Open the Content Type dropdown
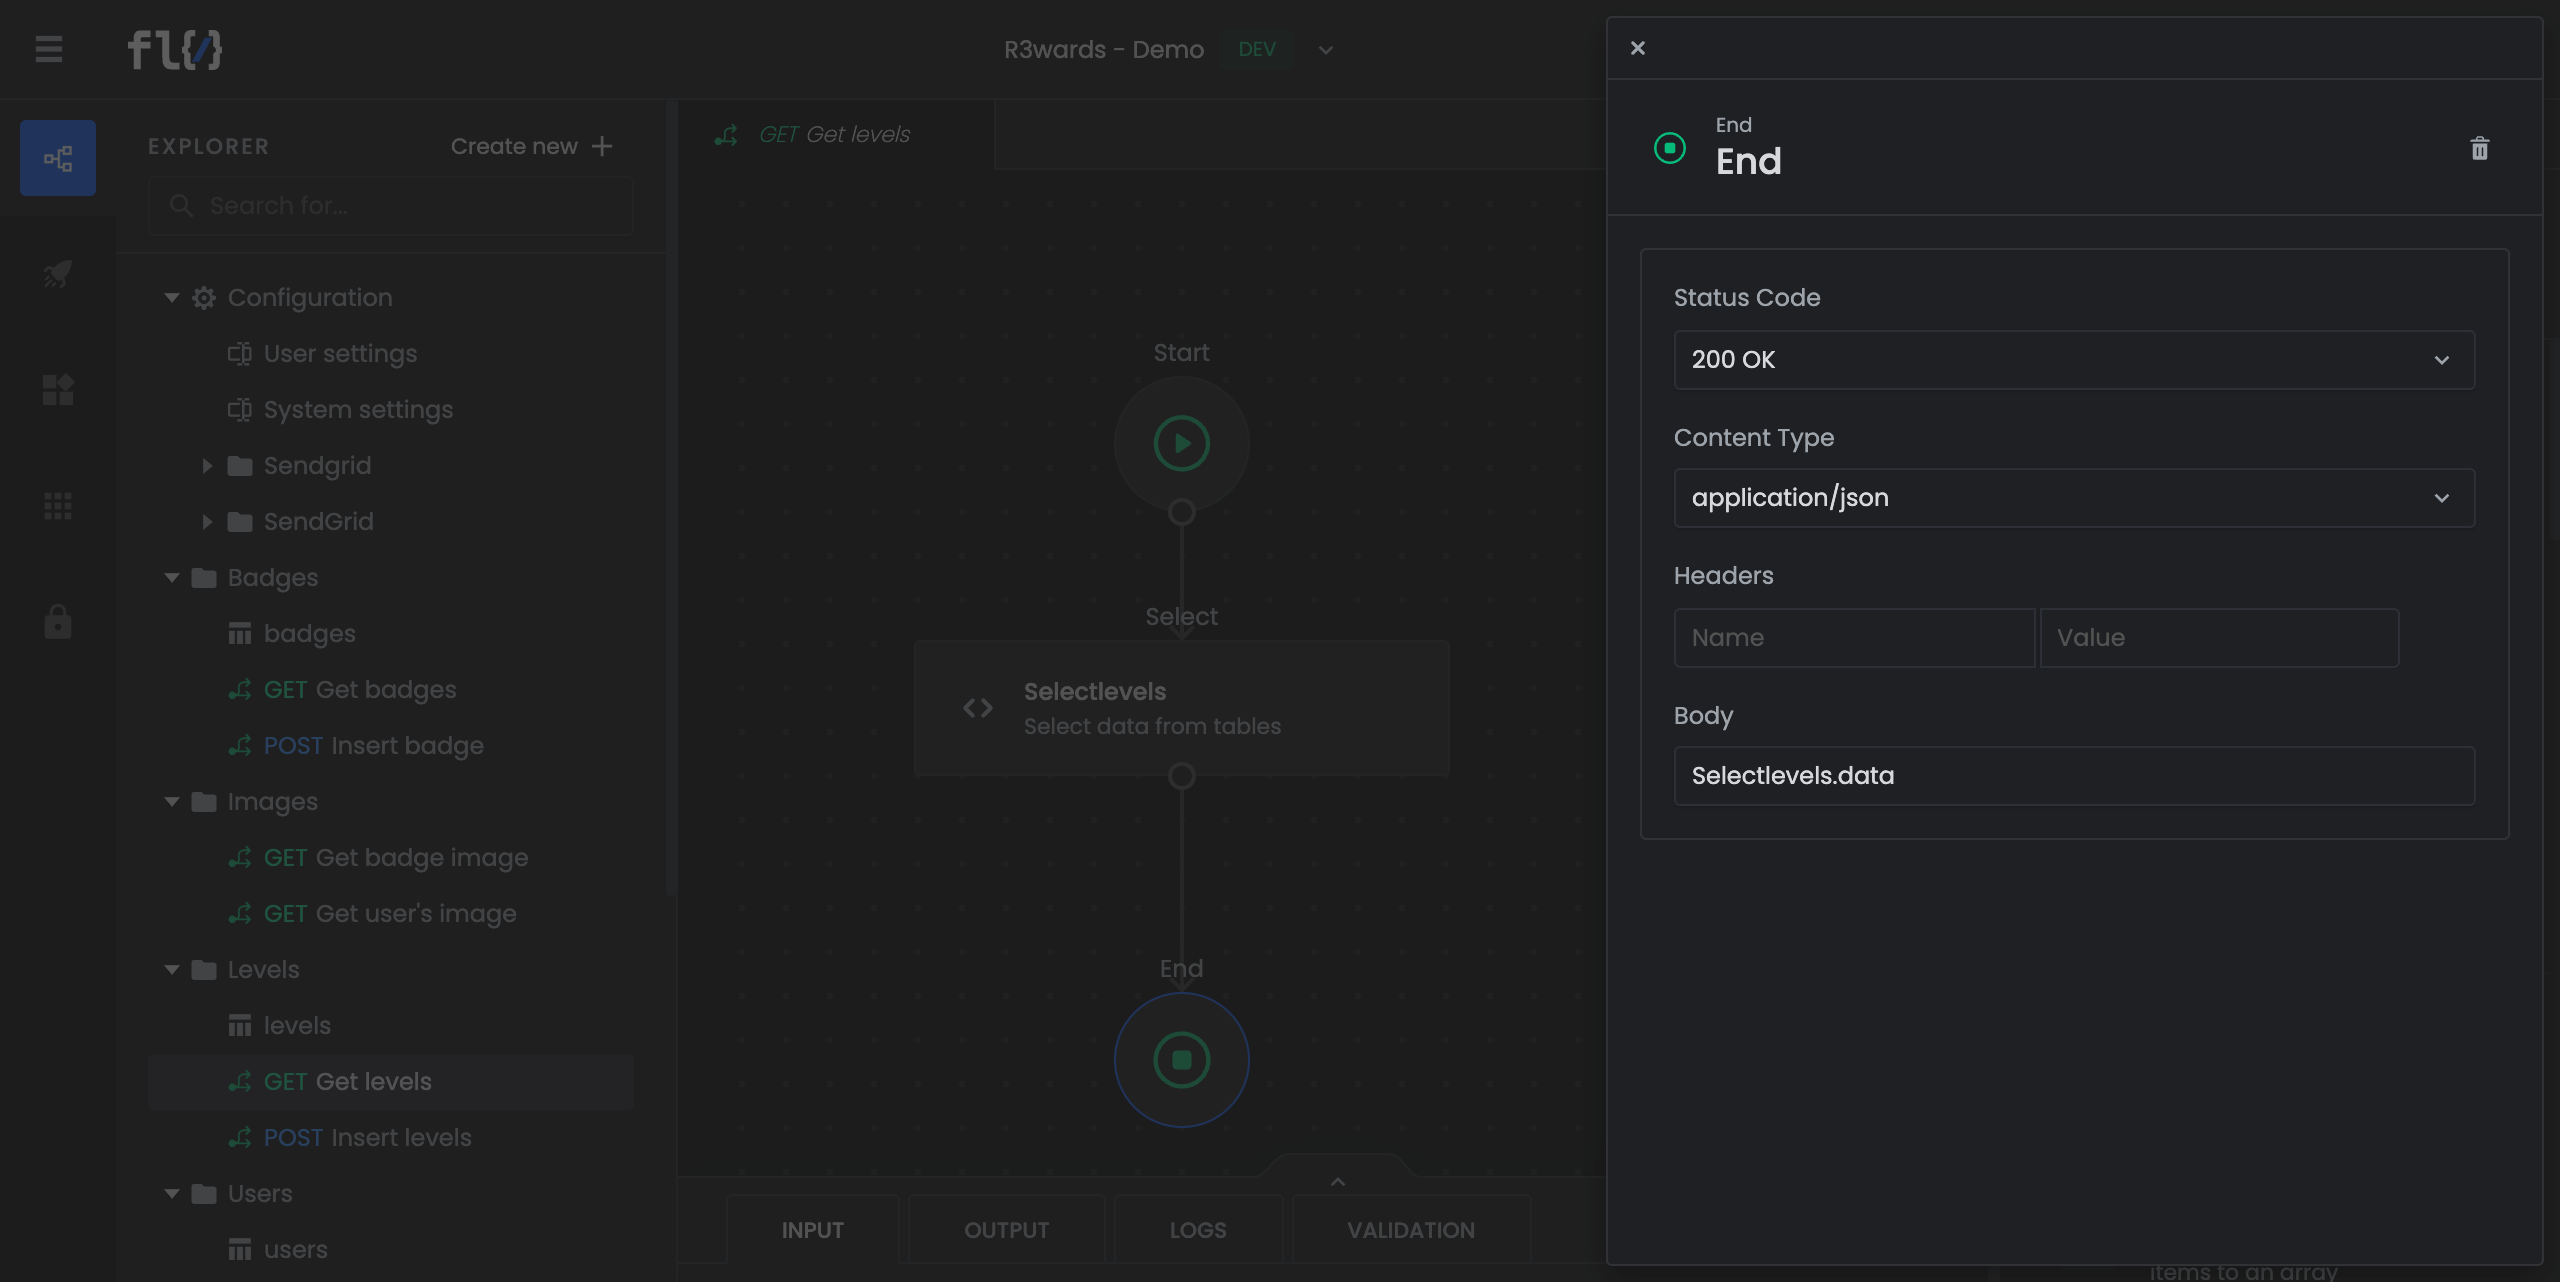This screenshot has height=1282, width=2560. 2073,498
